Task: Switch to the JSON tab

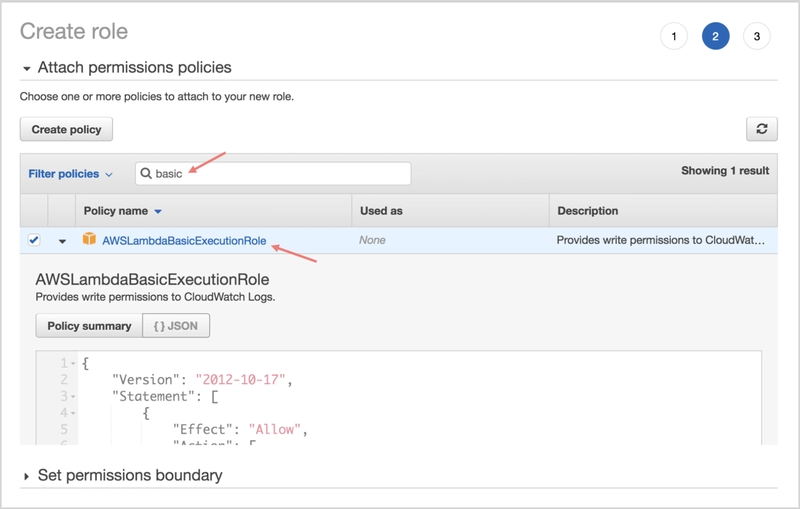Action: pyautogui.click(x=176, y=326)
